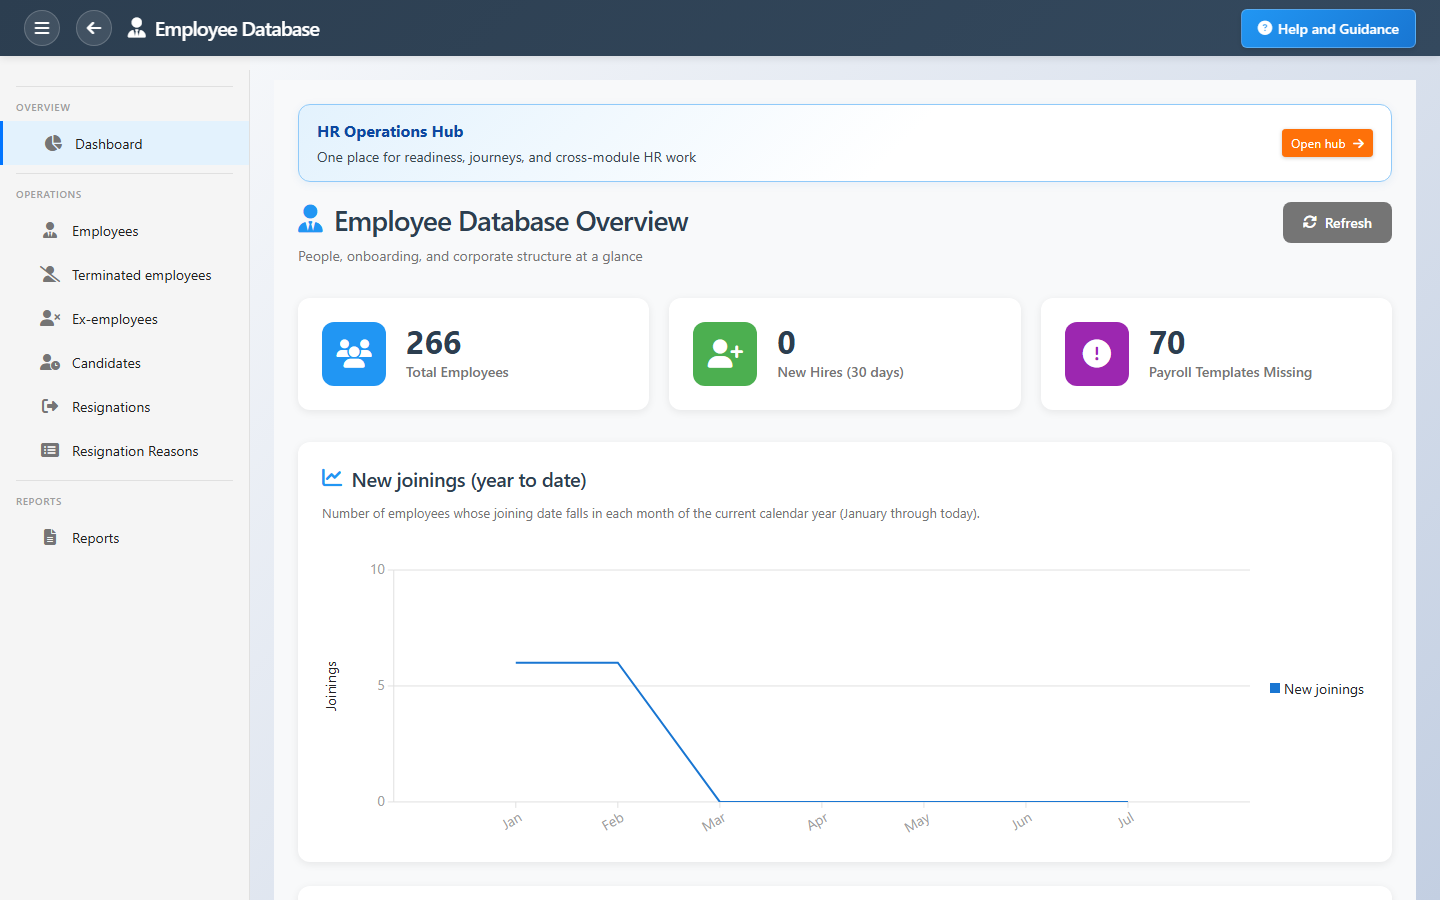Click the blue Total Employees group icon
The width and height of the screenshot is (1440, 900).
354,354
